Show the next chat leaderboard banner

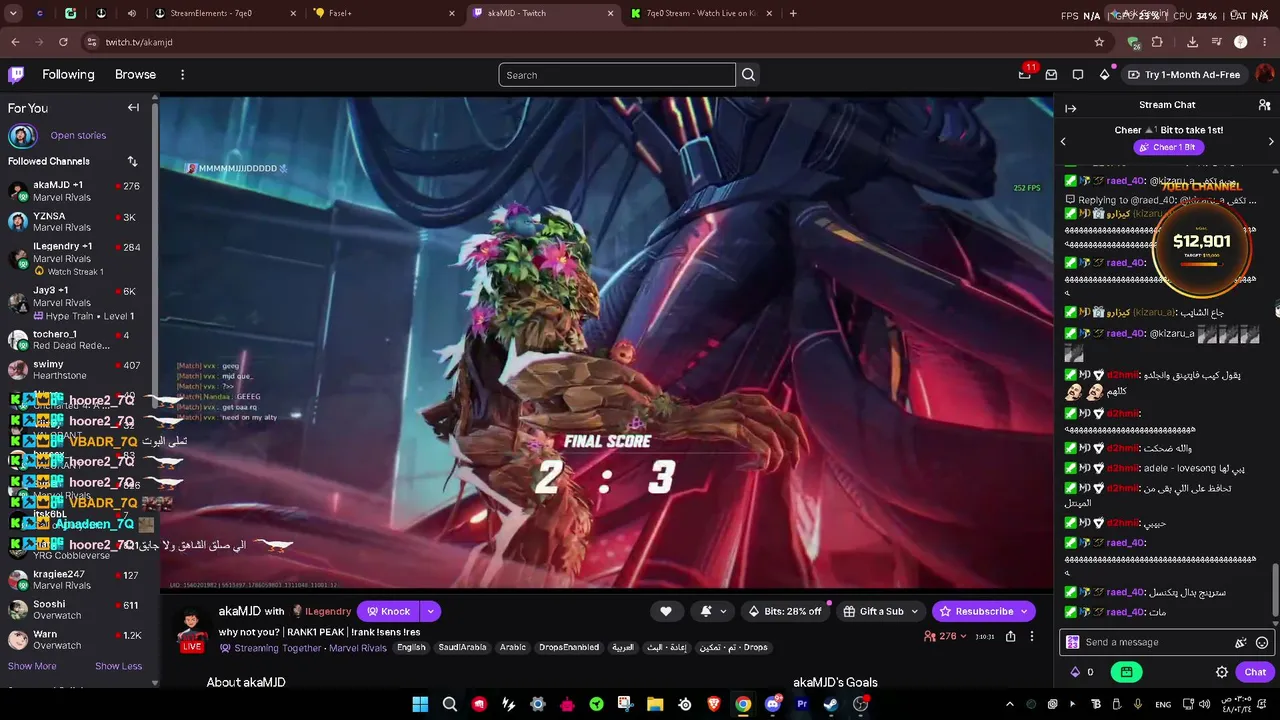(x=1271, y=142)
